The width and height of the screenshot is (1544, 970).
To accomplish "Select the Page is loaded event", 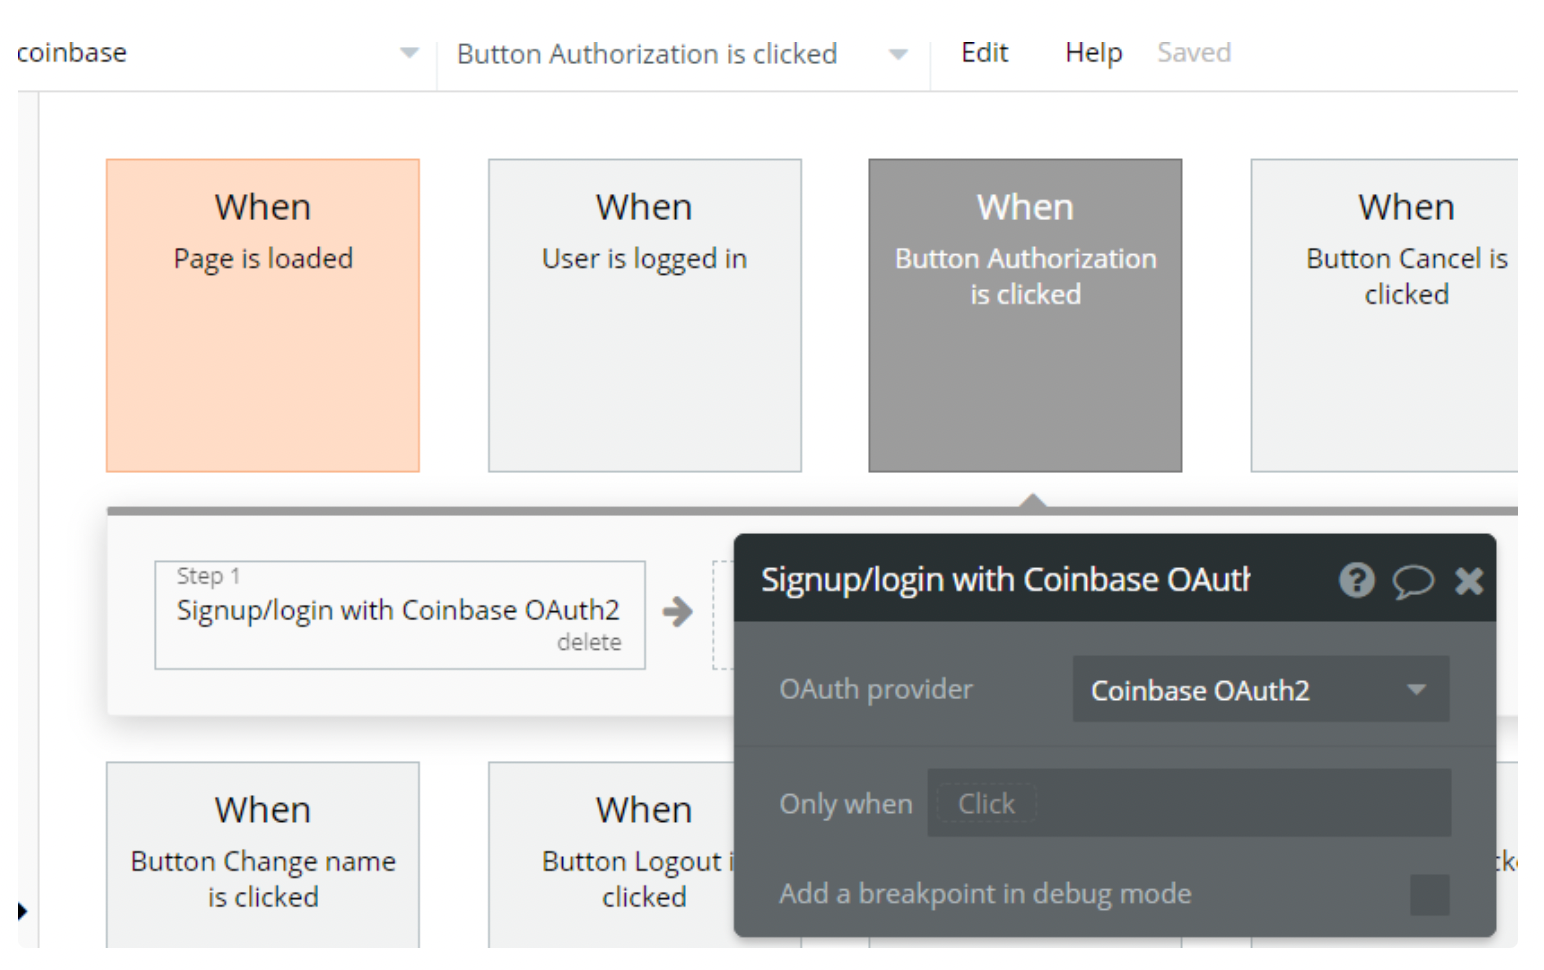I will pyautogui.click(x=263, y=315).
